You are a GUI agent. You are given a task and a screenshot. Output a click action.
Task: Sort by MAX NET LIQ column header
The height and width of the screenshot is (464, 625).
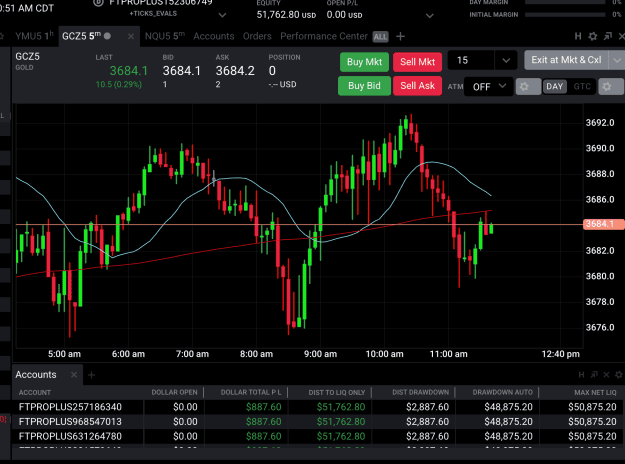(x=595, y=392)
